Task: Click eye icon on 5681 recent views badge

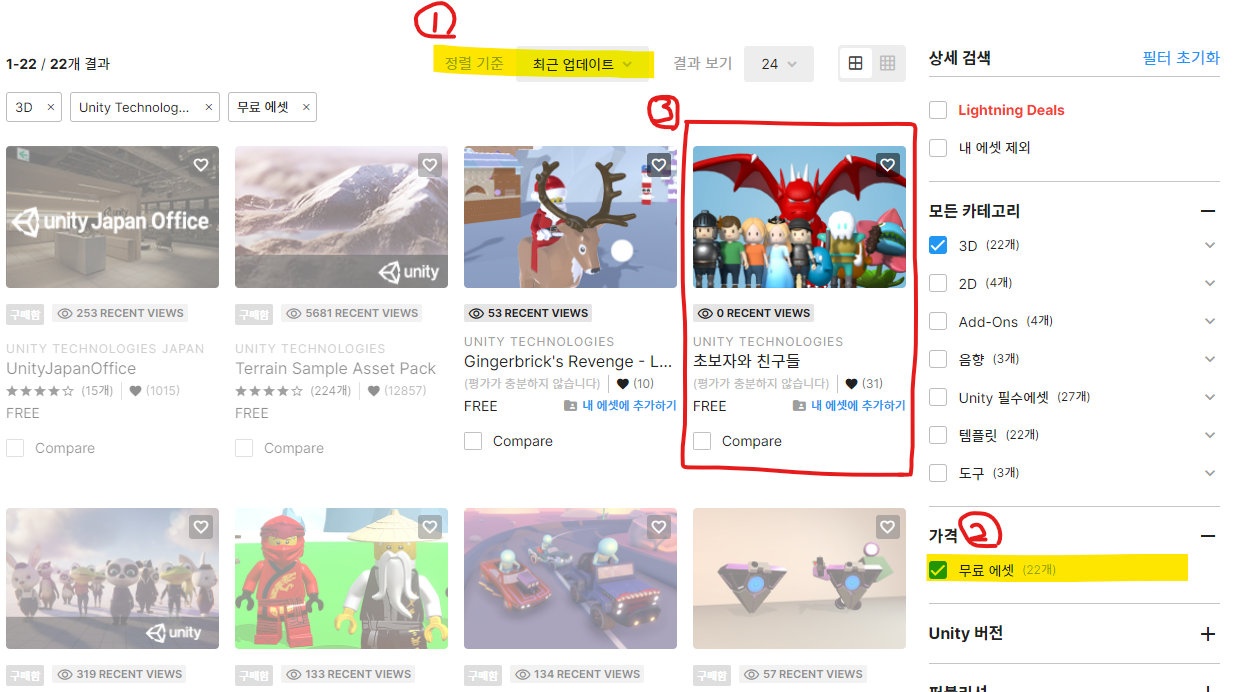Action: 294,313
